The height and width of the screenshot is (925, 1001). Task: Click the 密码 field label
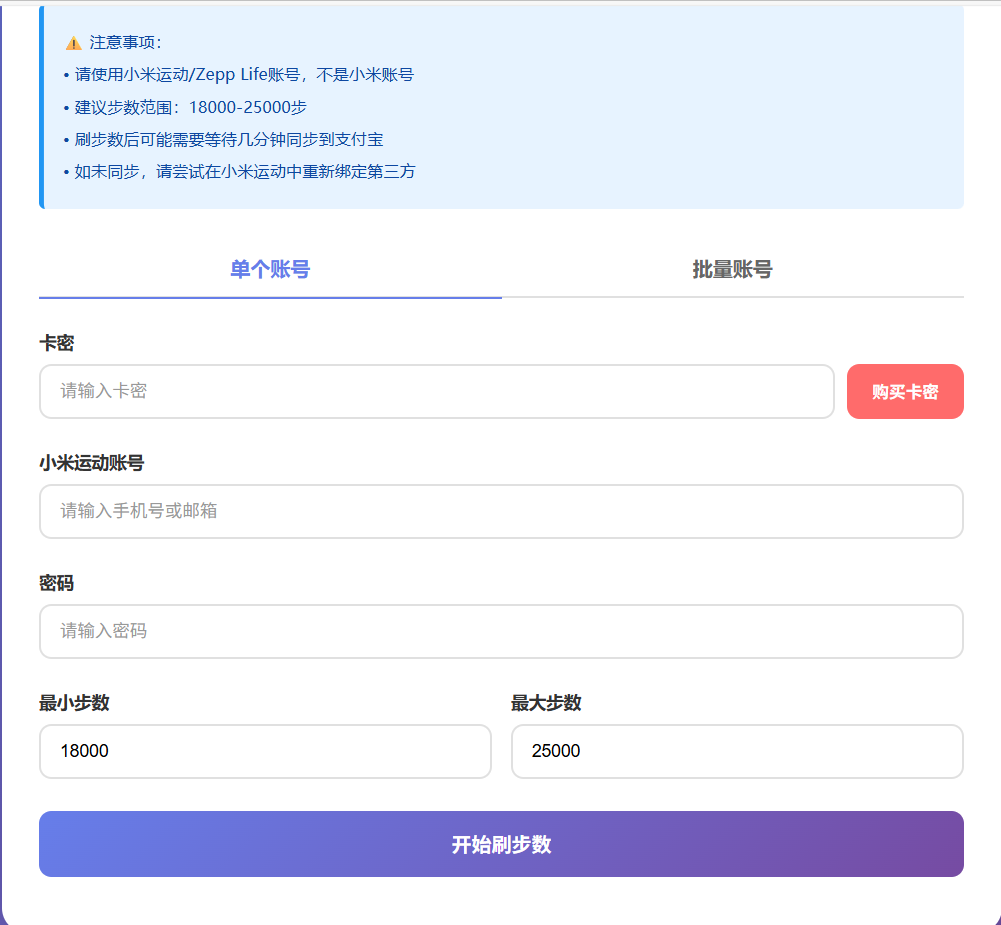point(56,583)
